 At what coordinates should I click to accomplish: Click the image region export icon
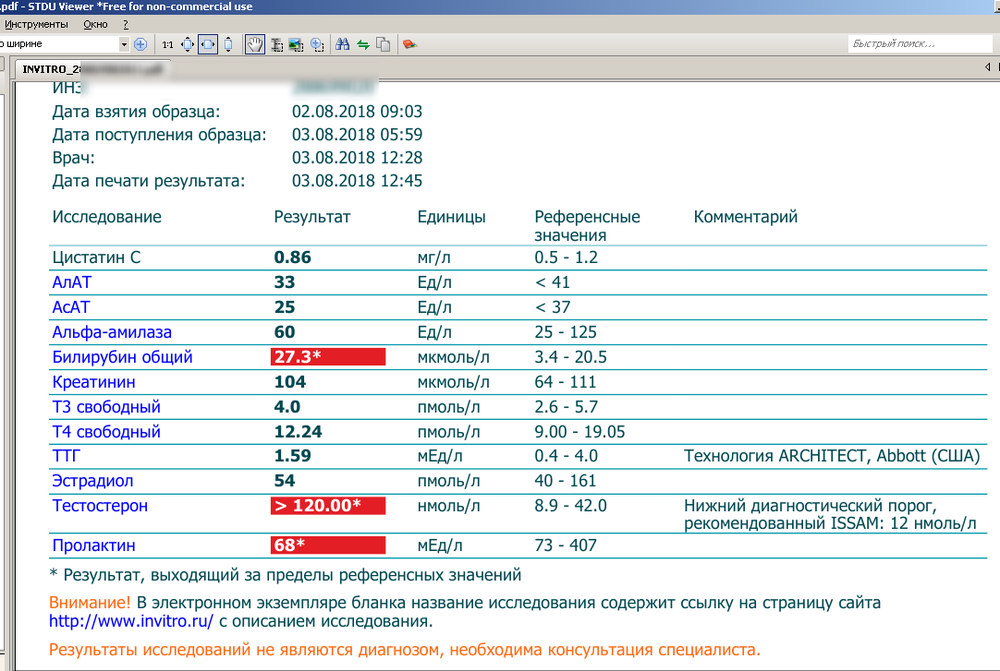295,44
